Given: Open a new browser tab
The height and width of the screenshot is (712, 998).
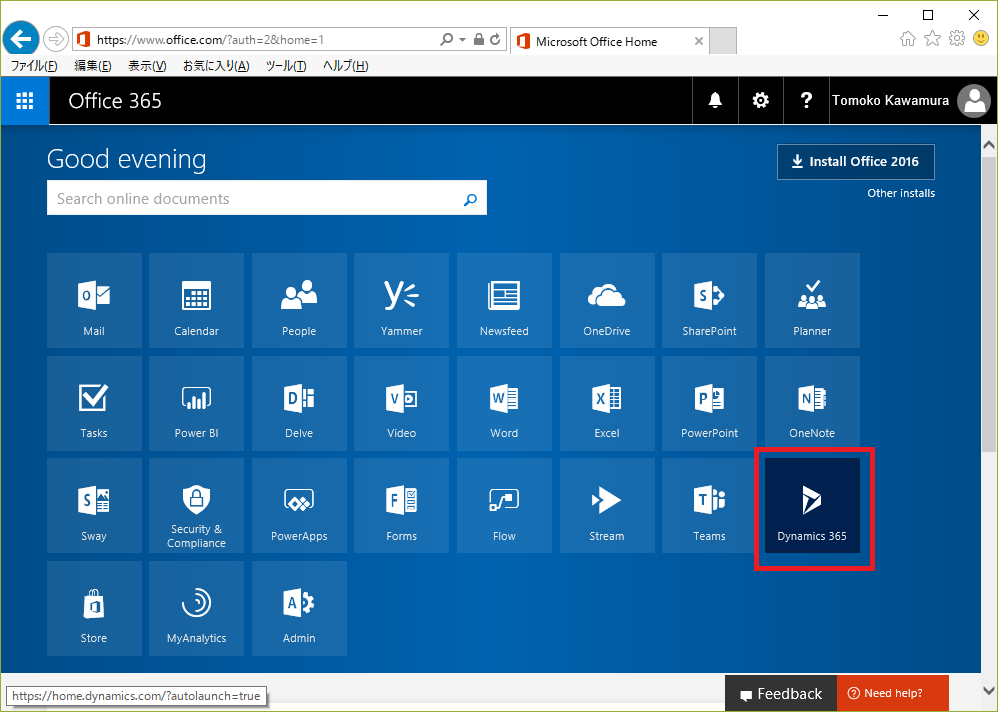Looking at the screenshot, I should coord(723,41).
